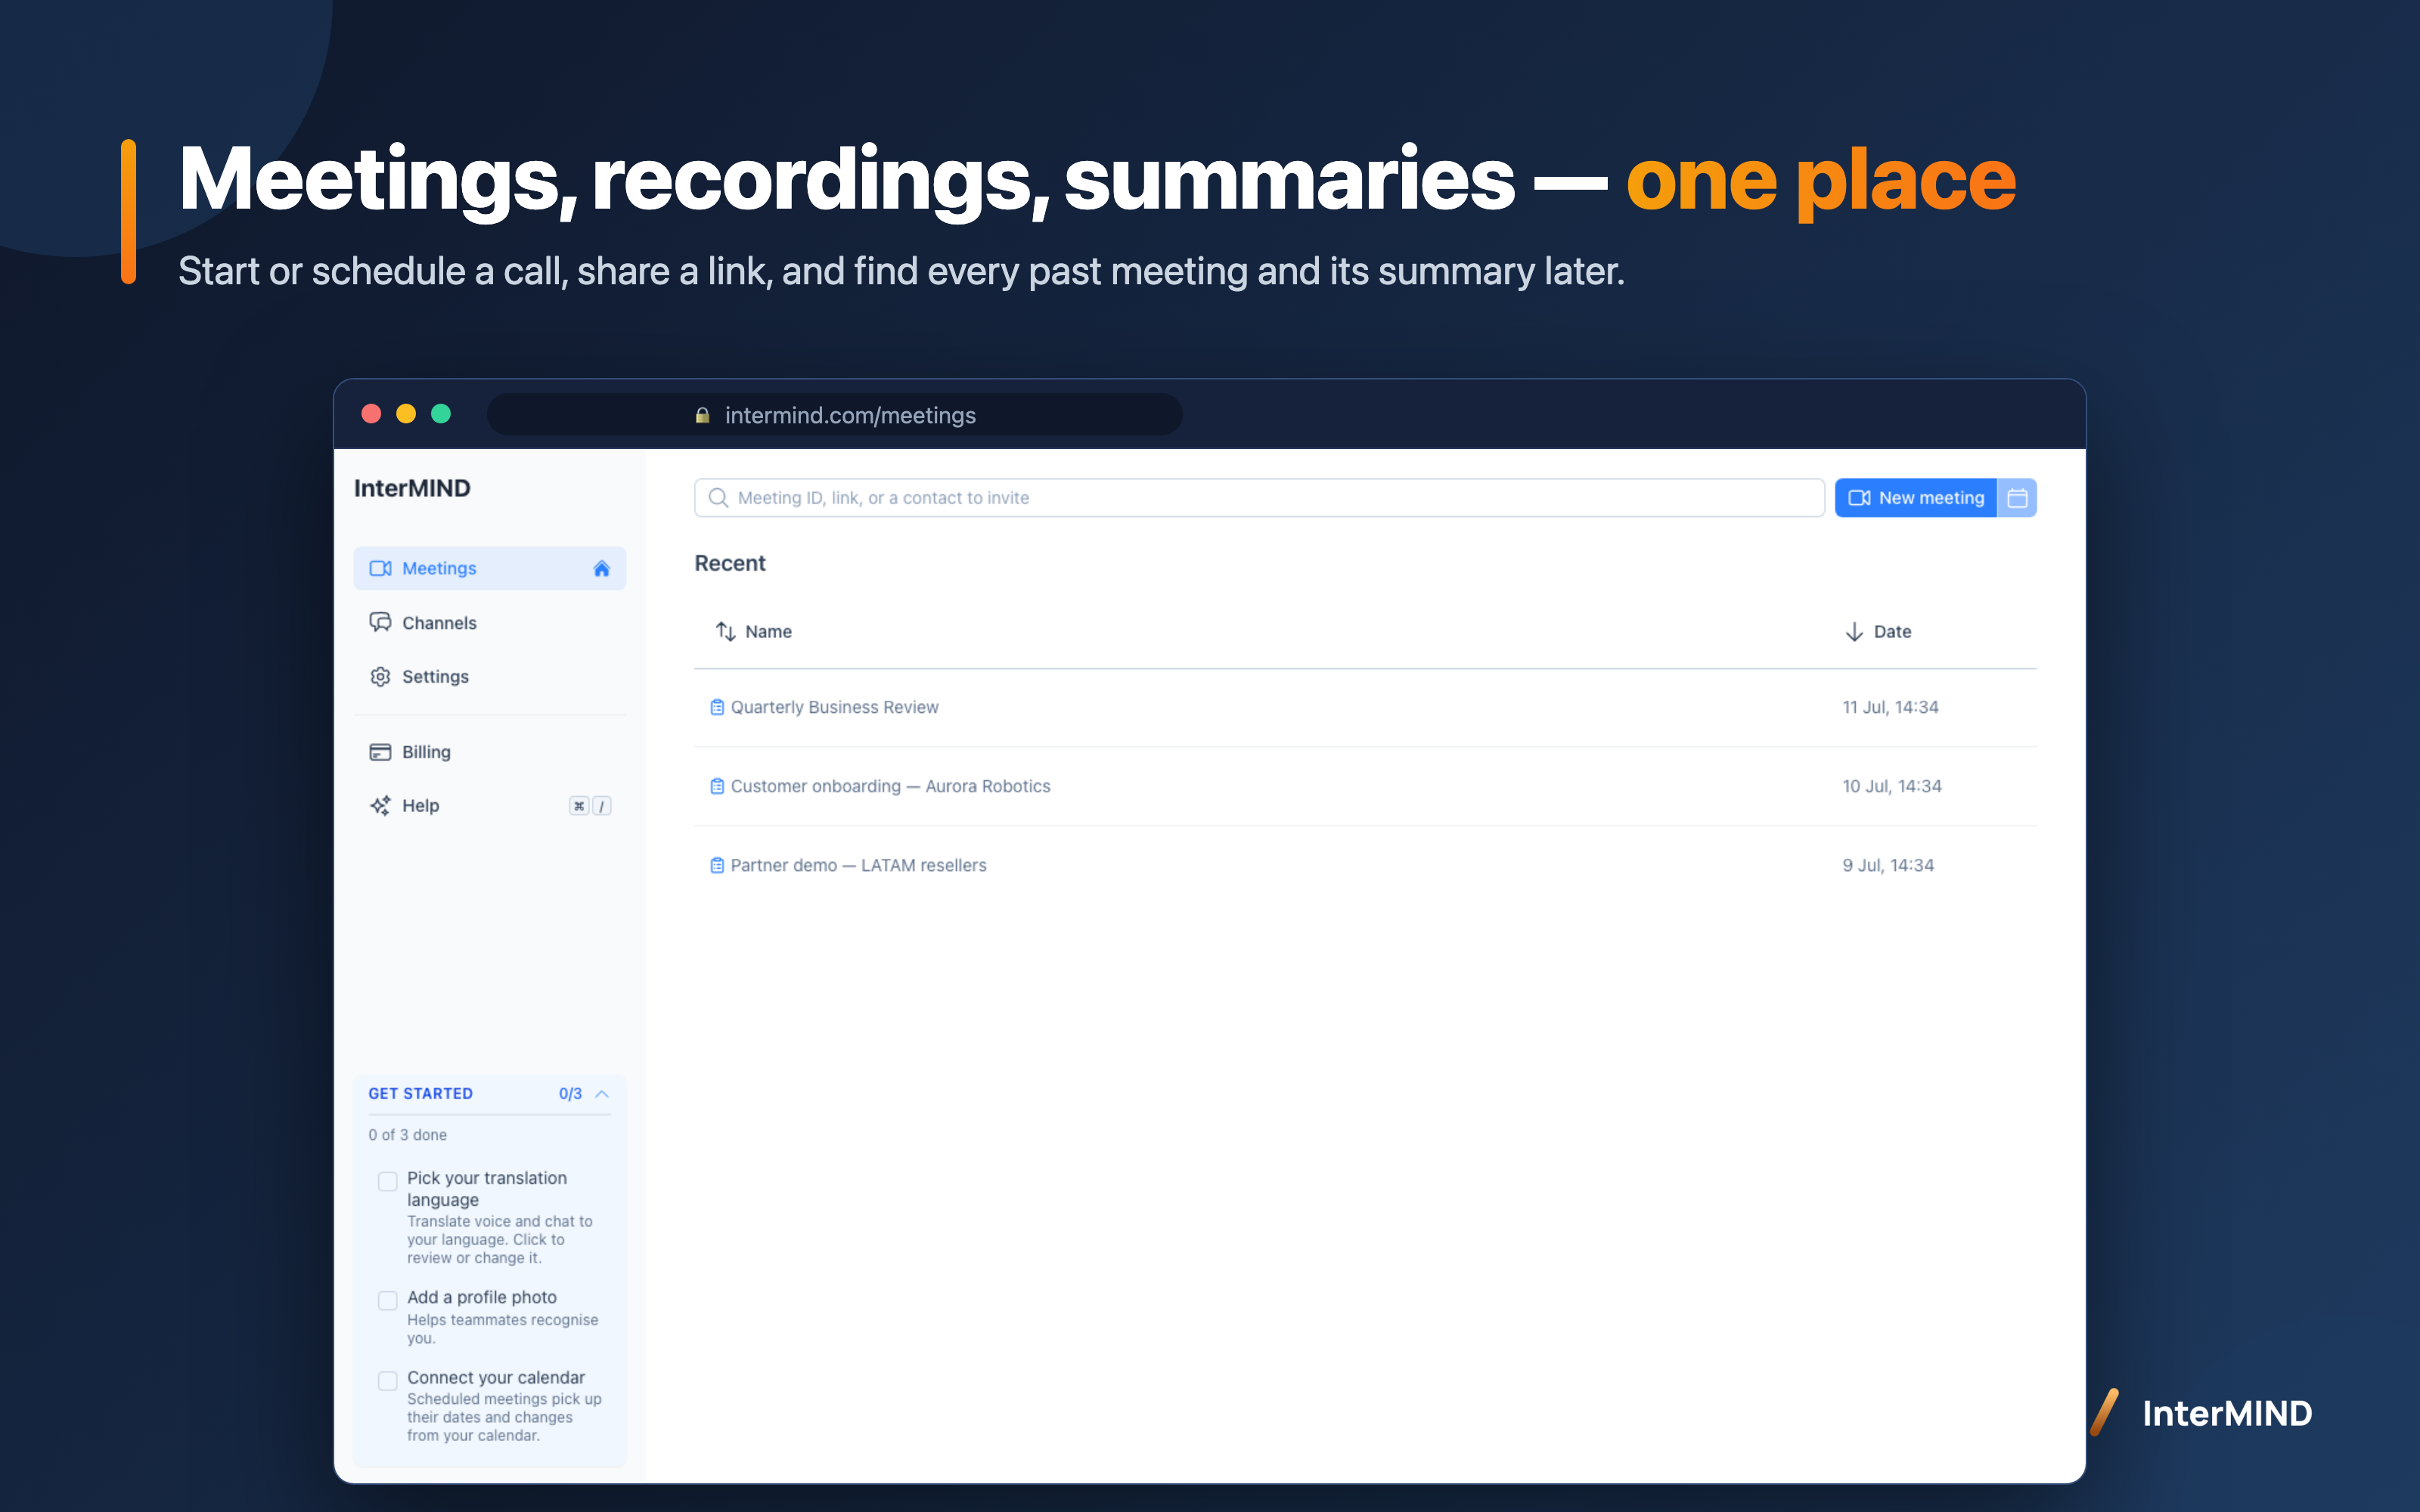Image resolution: width=2420 pixels, height=1512 pixels.
Task: Click the home icon on Meetings row
Action: (x=601, y=568)
